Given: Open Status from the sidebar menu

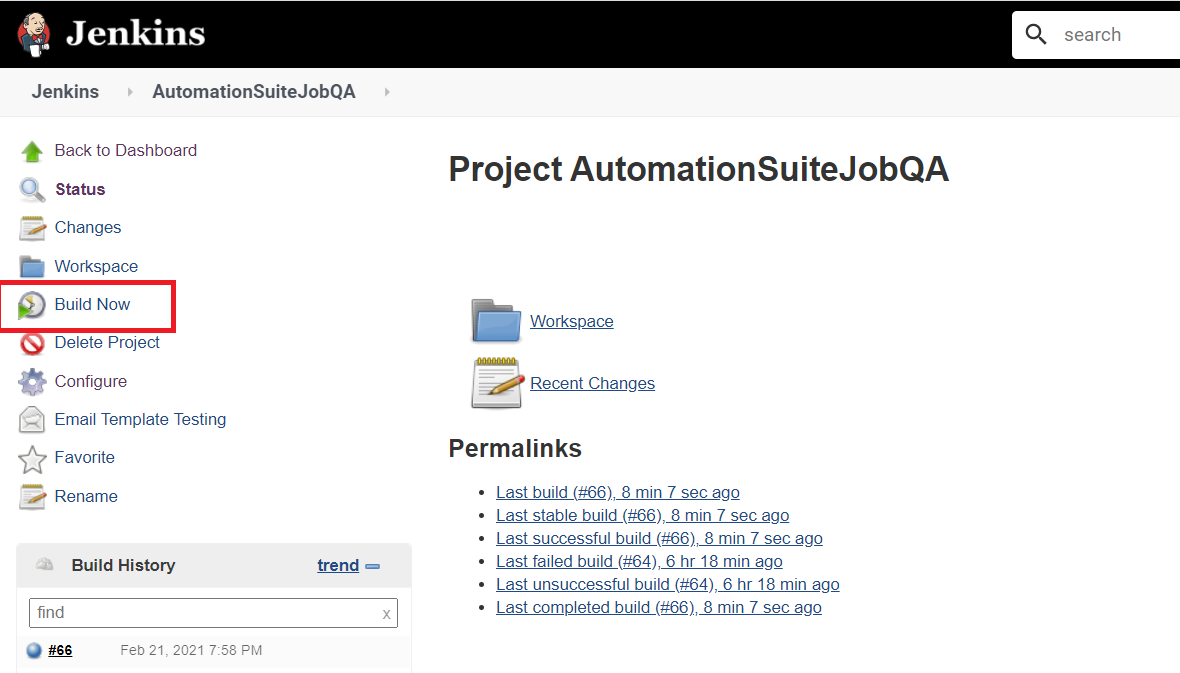Looking at the screenshot, I should click(80, 189).
